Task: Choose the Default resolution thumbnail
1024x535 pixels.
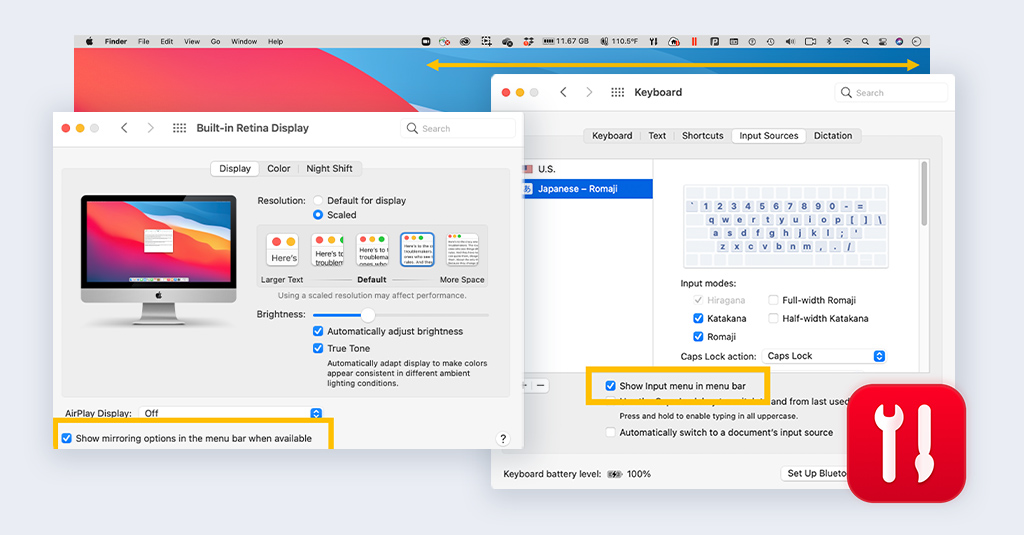Action: coord(372,250)
